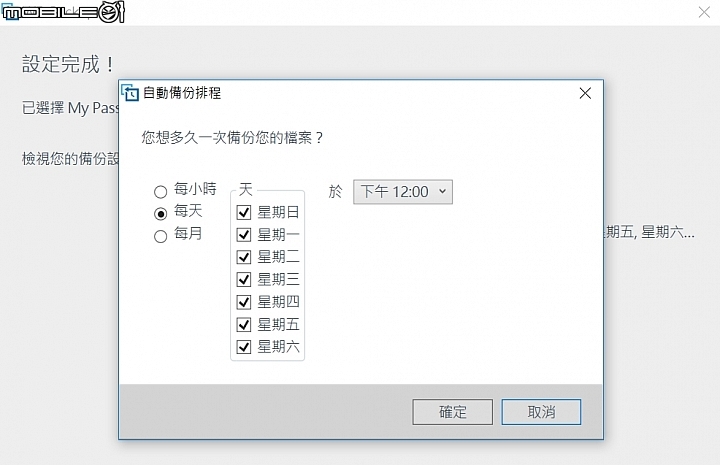Uncheck the 星期六 checkbox
Viewport: 720px width, 465px height.
point(244,347)
